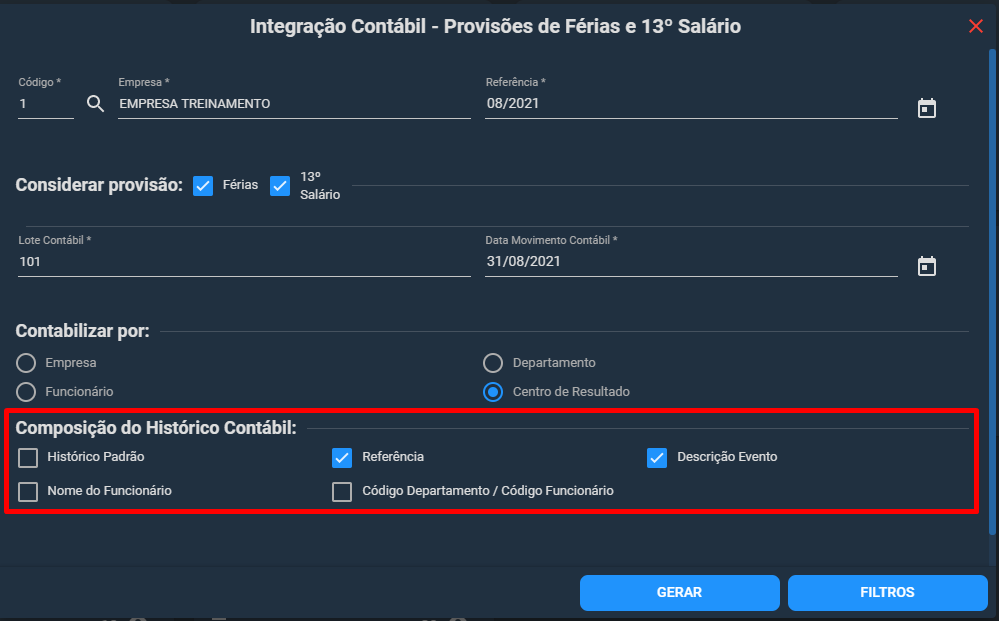Click the company search magnifier icon

coord(95,103)
